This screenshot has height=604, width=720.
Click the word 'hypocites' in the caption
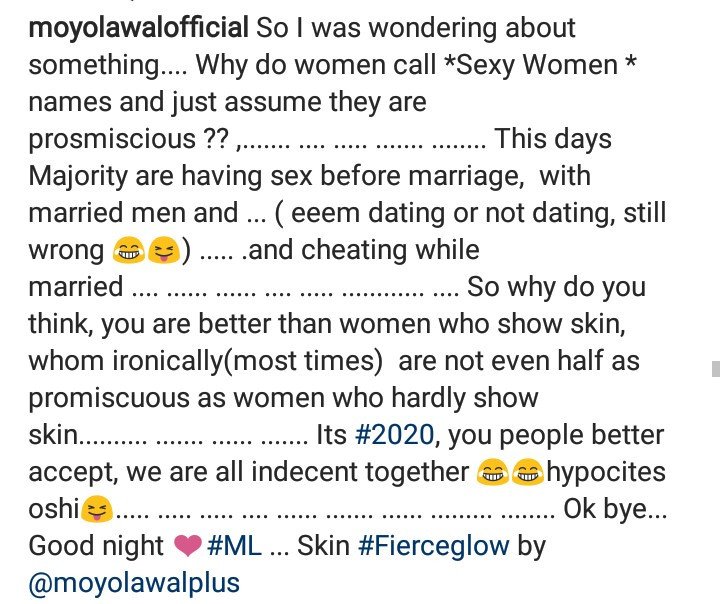click(606, 473)
